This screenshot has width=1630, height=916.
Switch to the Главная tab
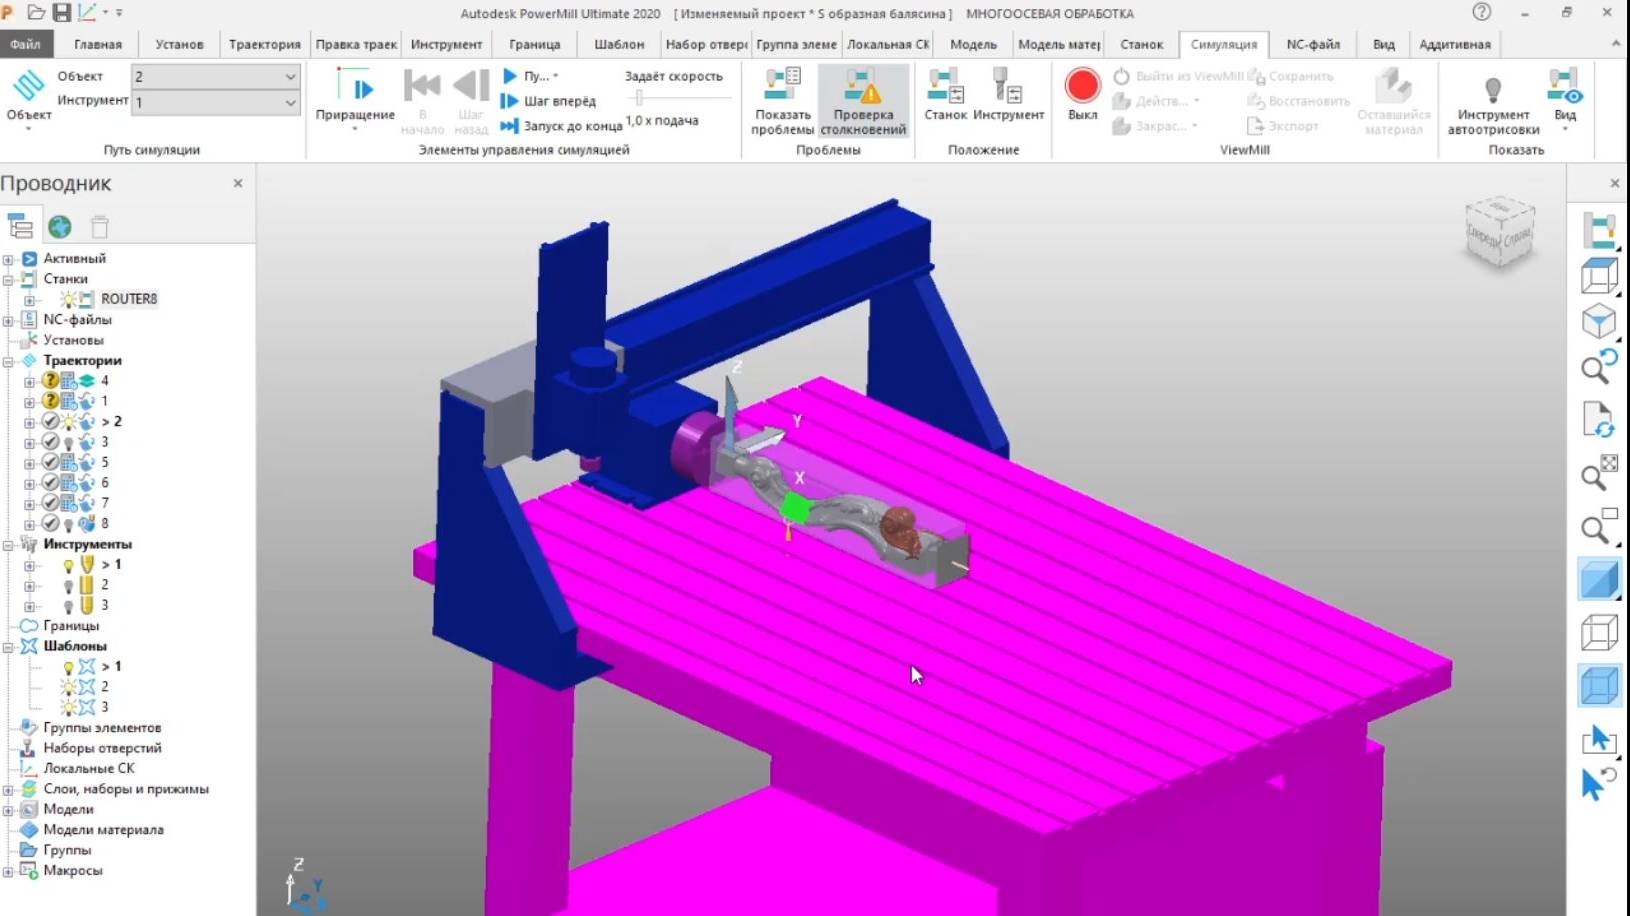tap(98, 44)
